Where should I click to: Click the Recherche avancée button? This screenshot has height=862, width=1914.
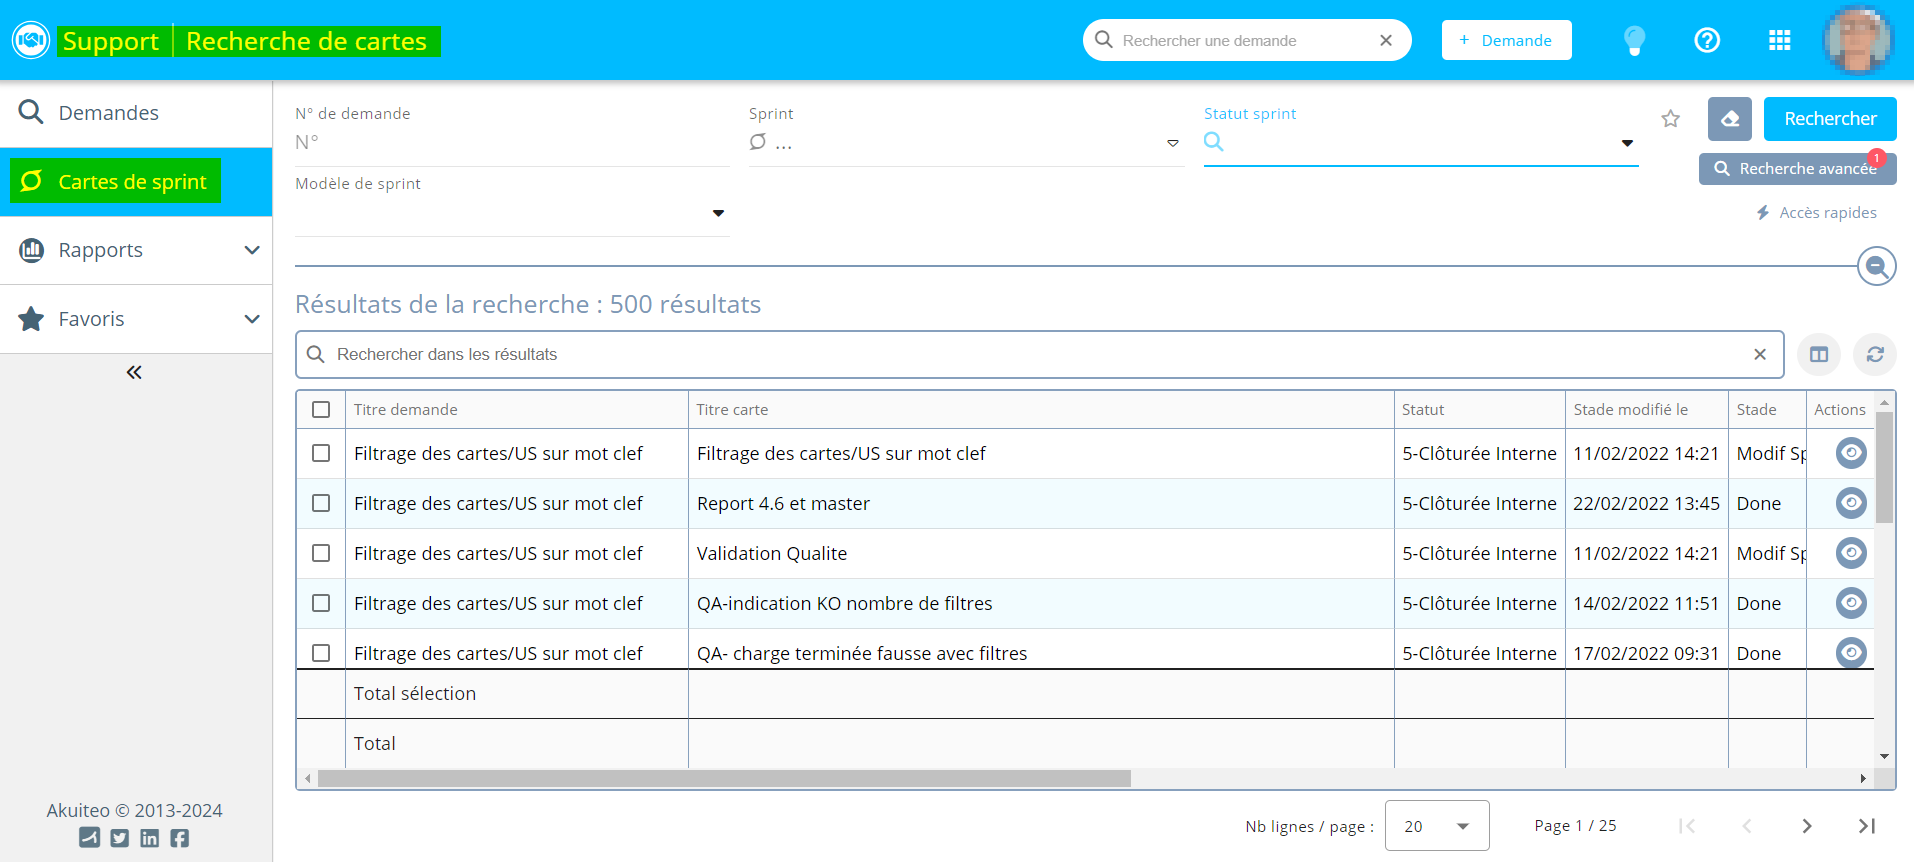point(1796,169)
